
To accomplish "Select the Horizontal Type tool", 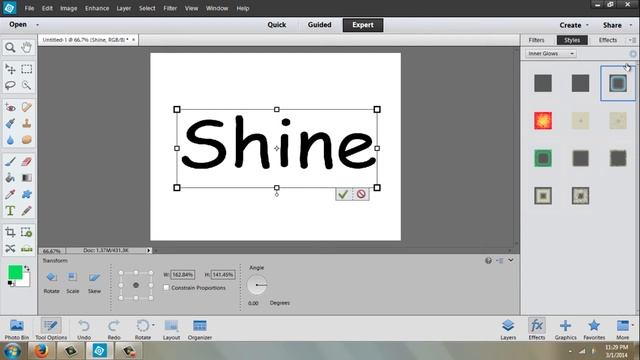I will point(10,211).
